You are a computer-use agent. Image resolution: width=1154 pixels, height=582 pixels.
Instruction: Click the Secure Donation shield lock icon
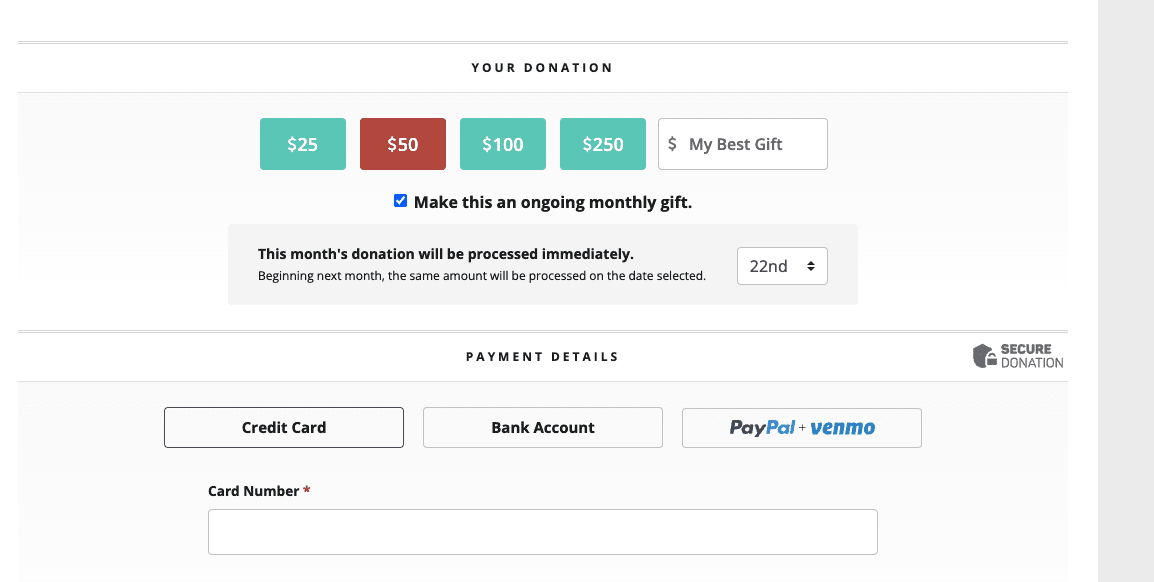click(985, 356)
